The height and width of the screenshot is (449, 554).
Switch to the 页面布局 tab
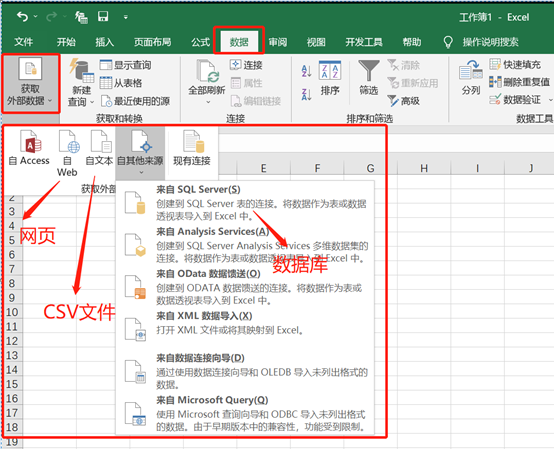[x=152, y=42]
